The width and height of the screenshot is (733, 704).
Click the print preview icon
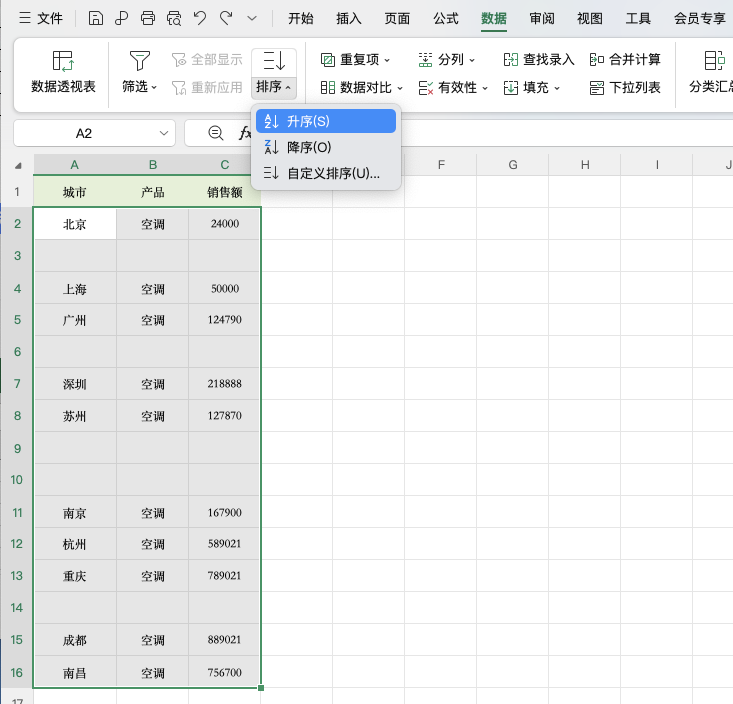174,19
